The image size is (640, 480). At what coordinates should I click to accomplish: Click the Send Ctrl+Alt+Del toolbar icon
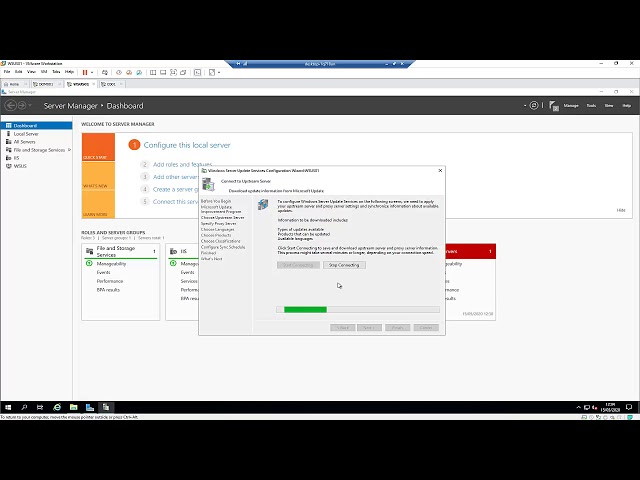point(105,72)
